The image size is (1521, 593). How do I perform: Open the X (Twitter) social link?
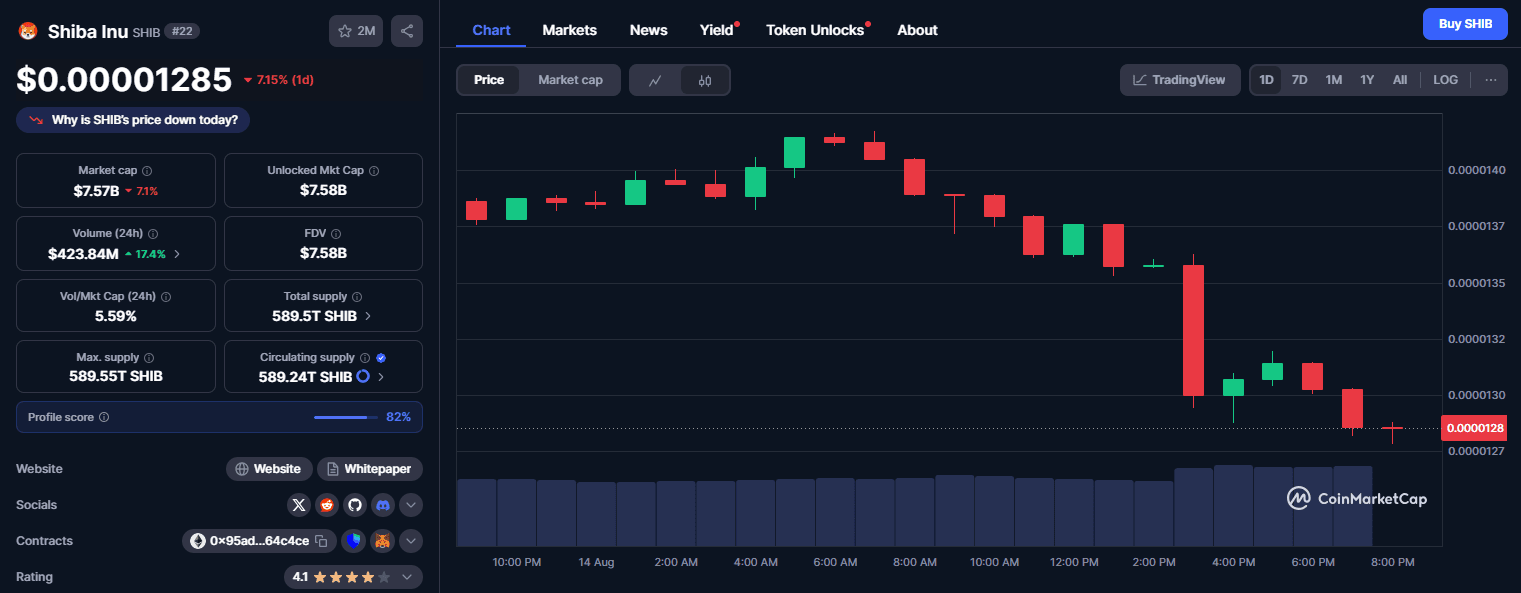(x=299, y=505)
